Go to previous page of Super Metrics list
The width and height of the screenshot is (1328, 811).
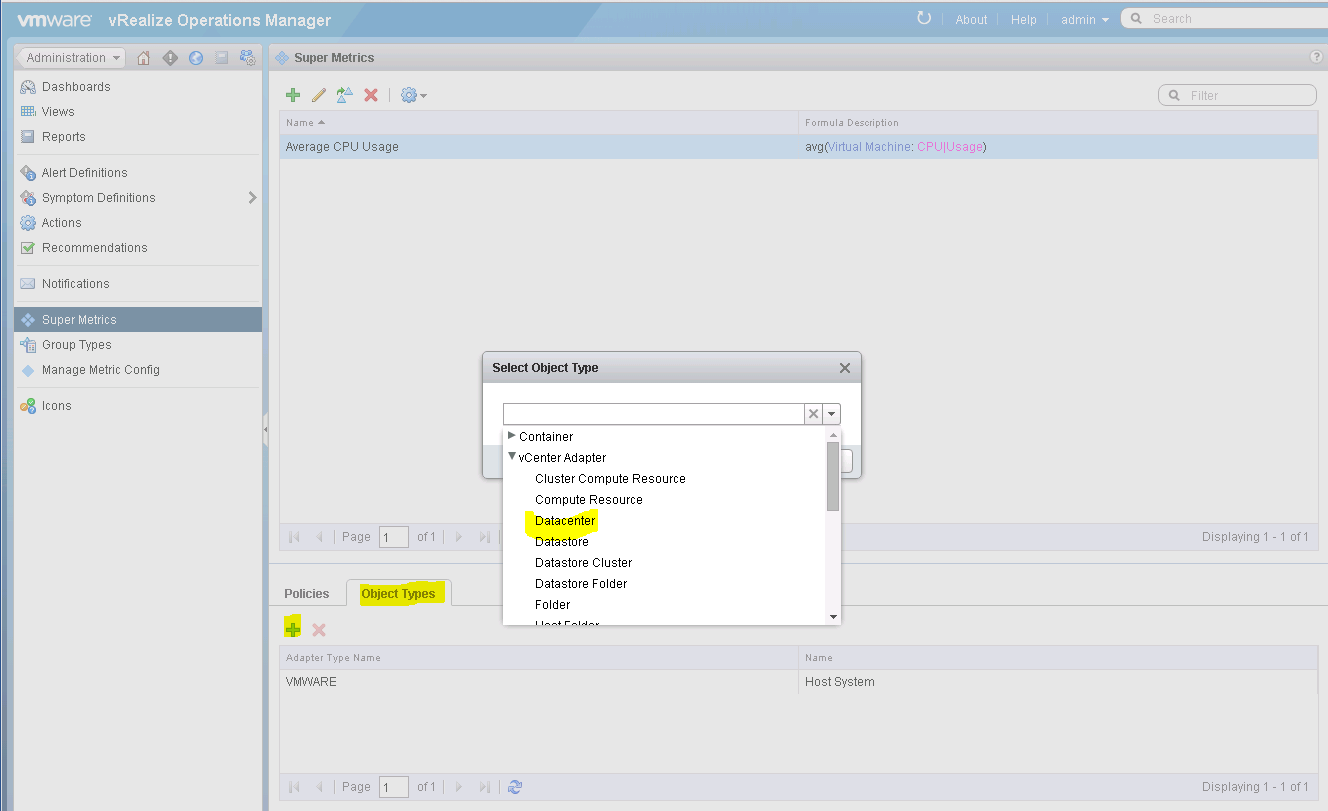pos(319,537)
